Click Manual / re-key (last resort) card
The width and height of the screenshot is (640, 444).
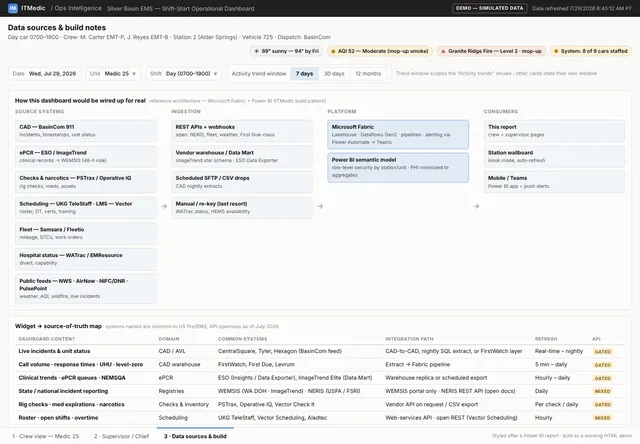(x=242, y=207)
